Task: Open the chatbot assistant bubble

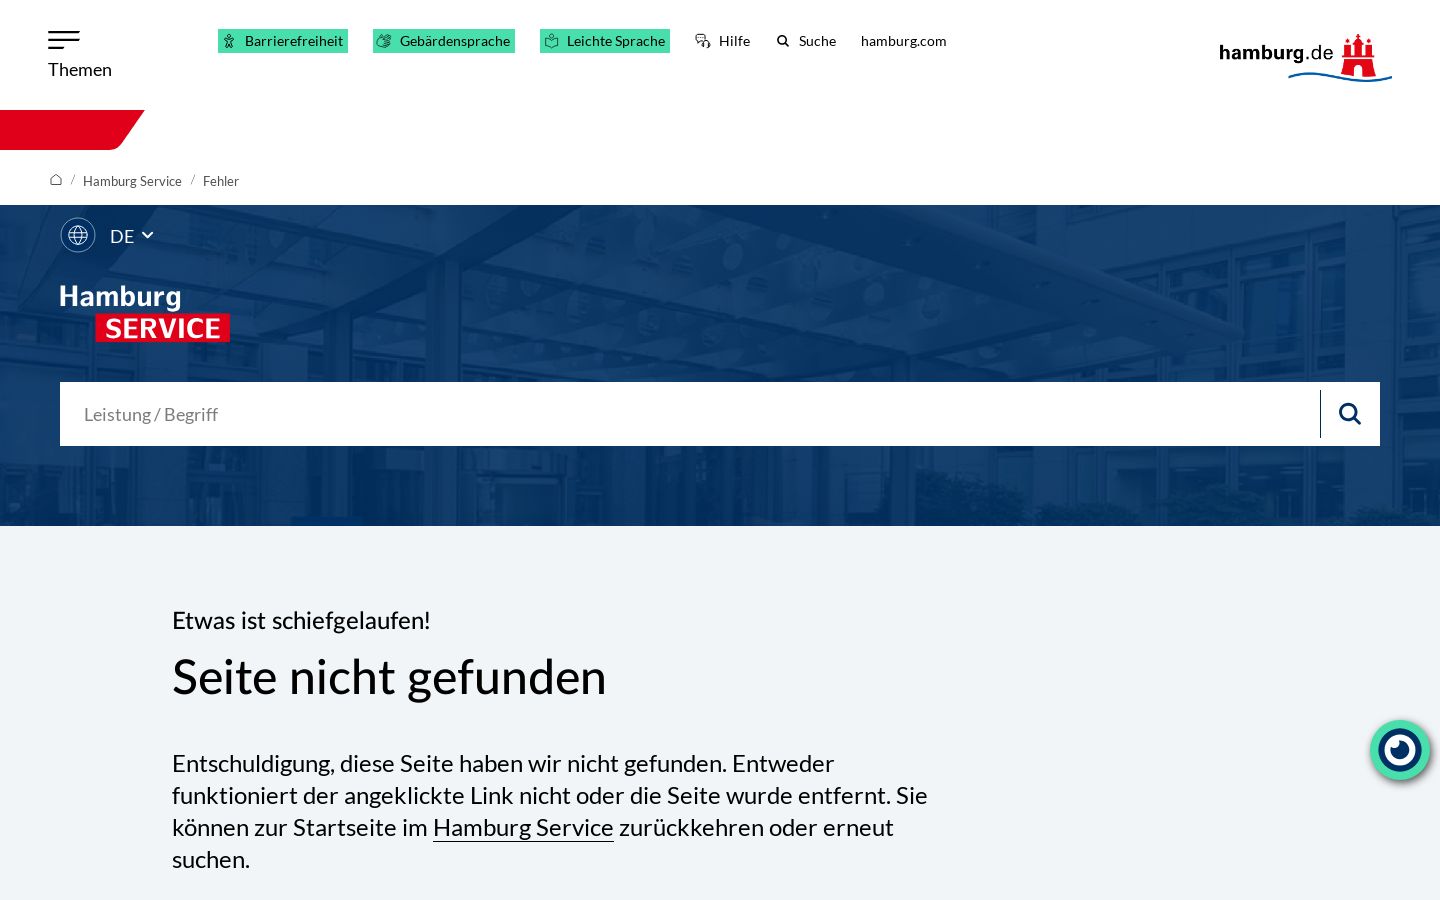Action: (1400, 750)
